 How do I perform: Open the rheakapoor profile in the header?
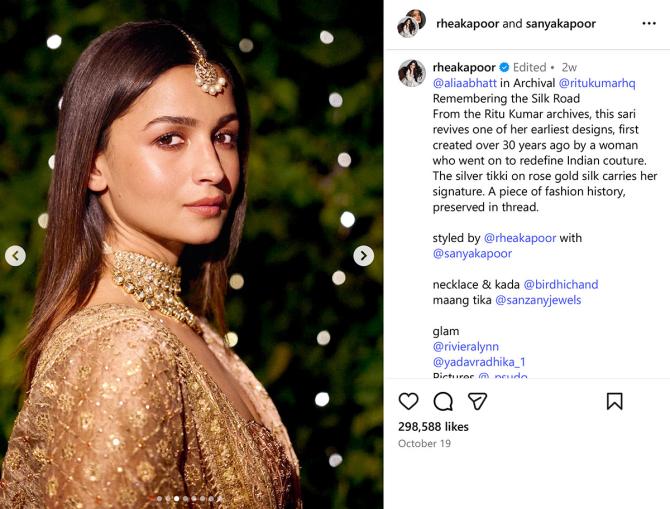[468, 23]
